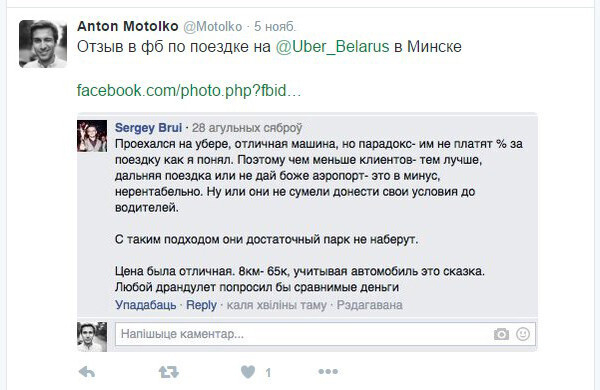Click the Упадабаць like link
The width and height of the screenshot is (600, 390).
pos(146,305)
